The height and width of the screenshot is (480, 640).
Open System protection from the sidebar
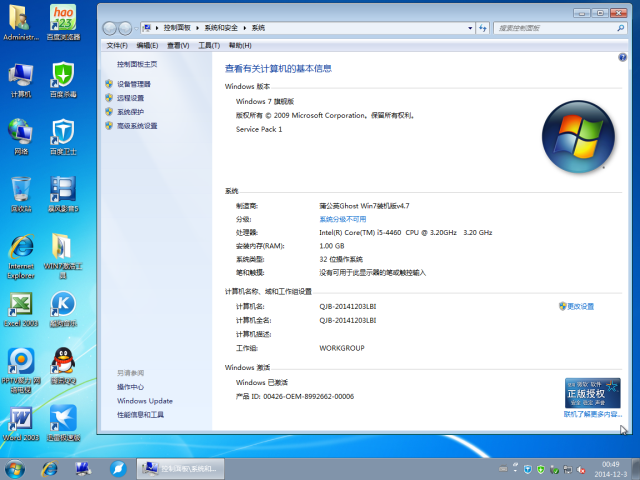[x=130, y=112]
